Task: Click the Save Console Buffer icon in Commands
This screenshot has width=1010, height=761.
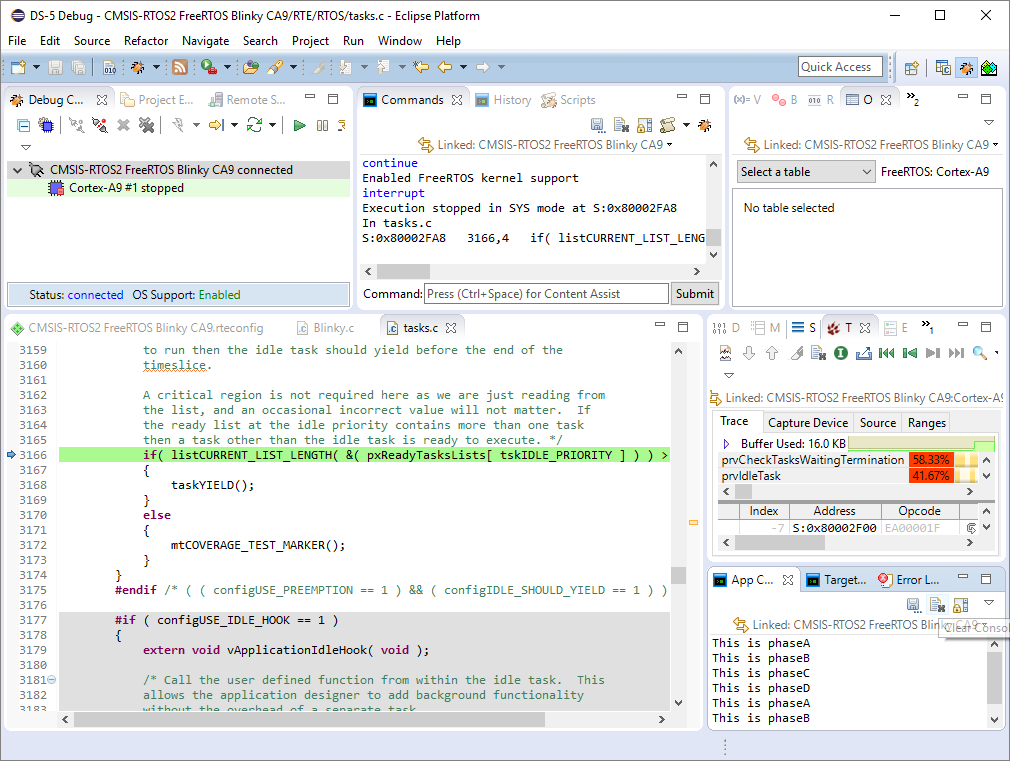Action: point(597,125)
